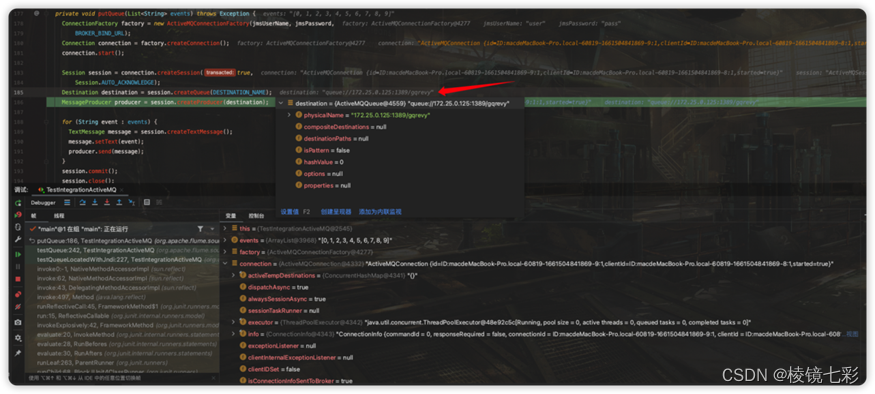Open thread selector dropdown arrow
This screenshot has width=875, height=394.
pyautogui.click(x=212, y=229)
